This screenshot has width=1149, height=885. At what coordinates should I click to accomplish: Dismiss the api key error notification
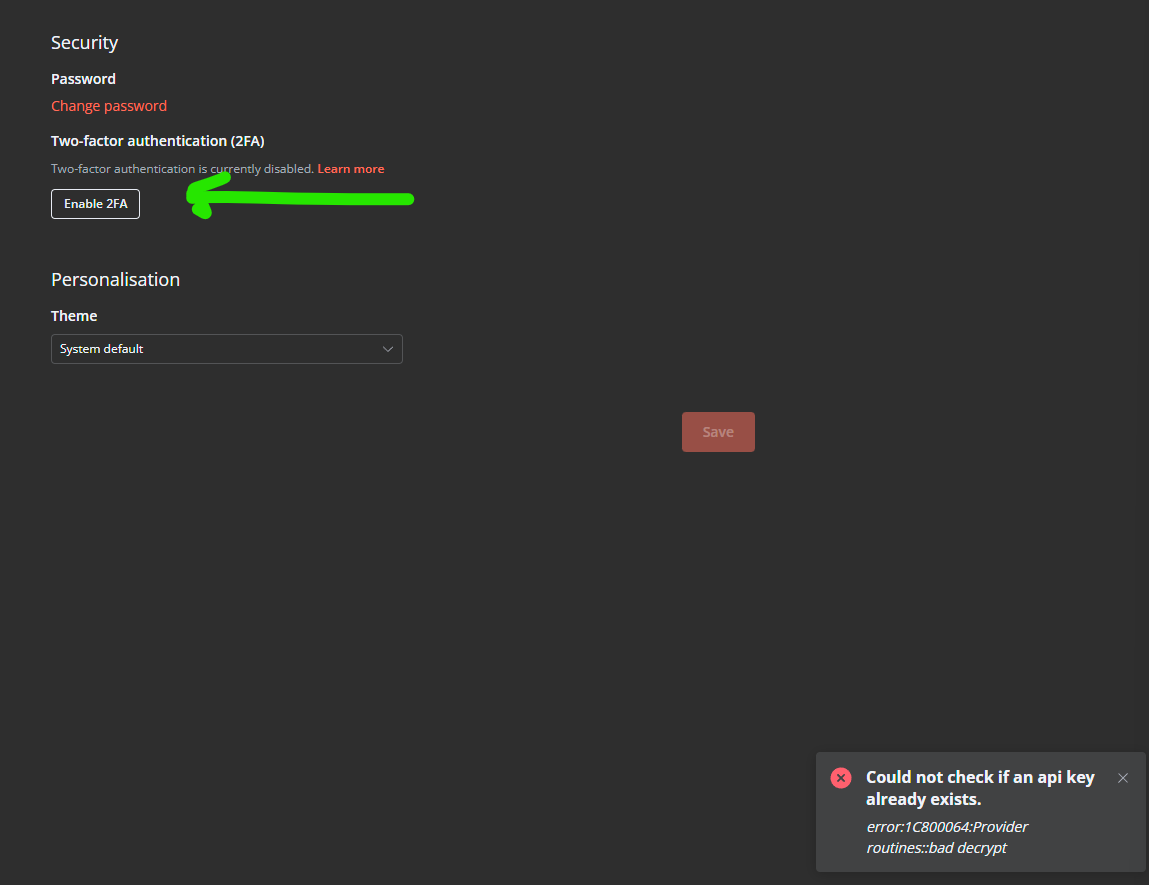coord(1123,778)
